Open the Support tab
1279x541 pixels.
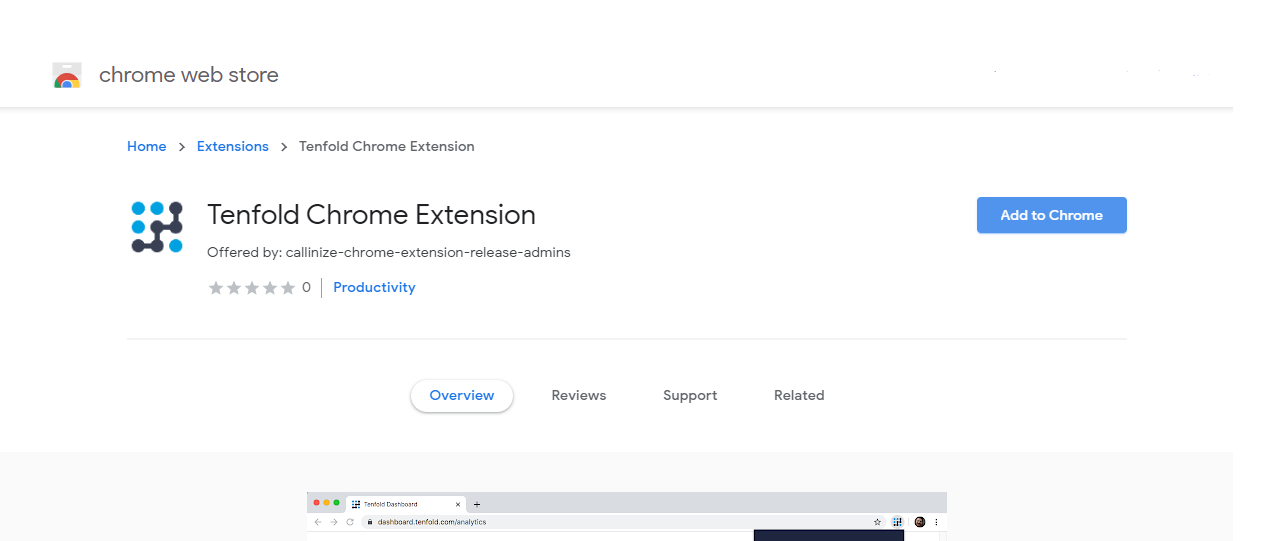pyautogui.click(x=690, y=395)
